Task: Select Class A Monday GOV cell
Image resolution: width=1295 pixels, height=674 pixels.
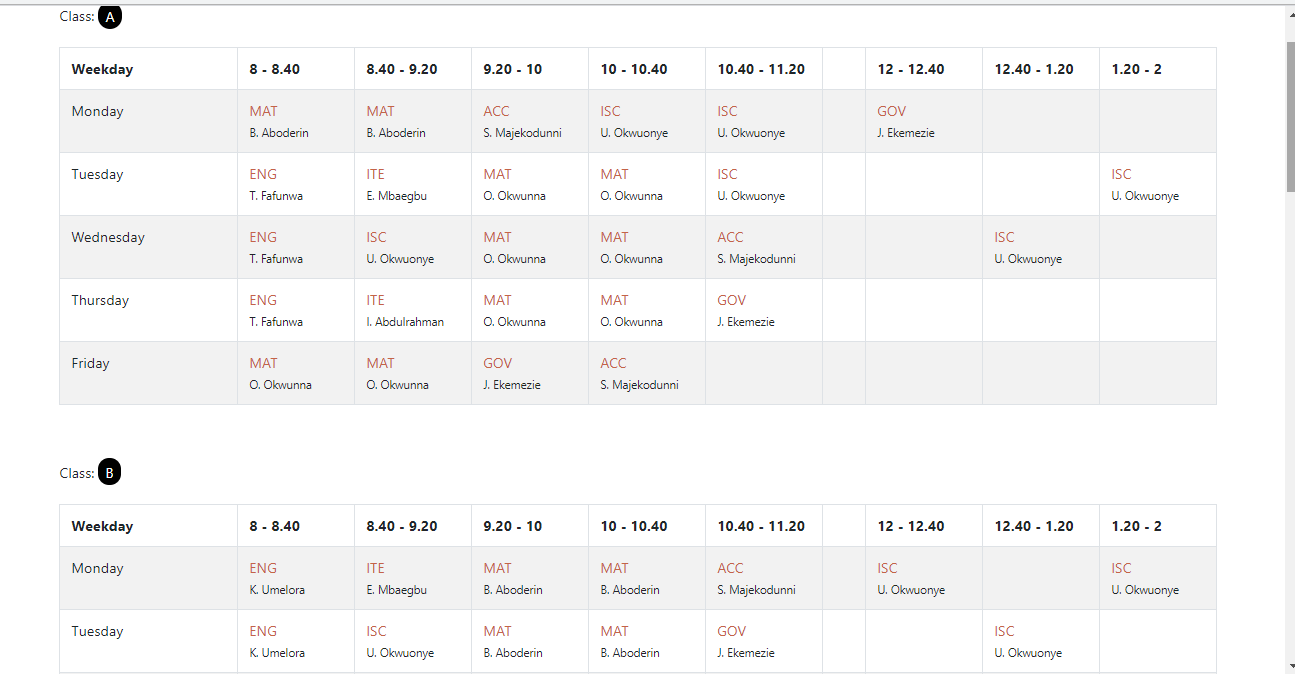Action: pos(923,121)
